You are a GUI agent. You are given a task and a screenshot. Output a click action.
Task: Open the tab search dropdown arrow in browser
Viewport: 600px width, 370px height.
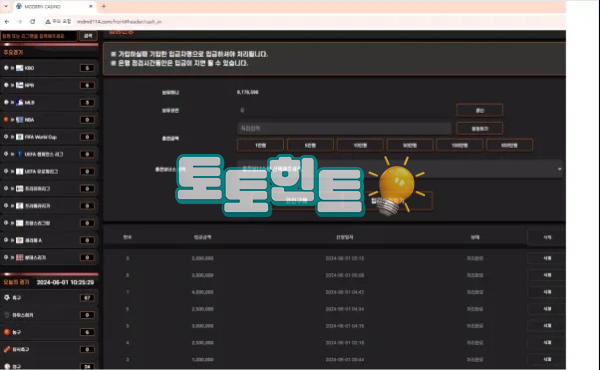[x=6, y=6]
